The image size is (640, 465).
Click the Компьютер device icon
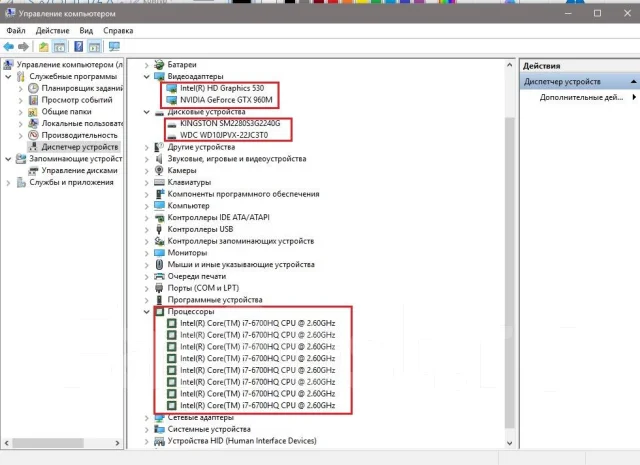(x=159, y=205)
